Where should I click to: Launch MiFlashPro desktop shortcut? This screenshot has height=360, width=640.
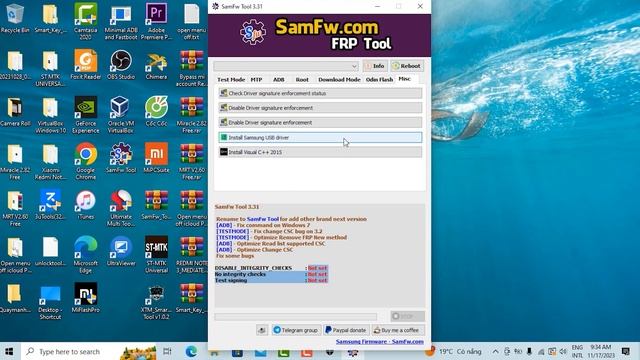pyautogui.click(x=86, y=297)
